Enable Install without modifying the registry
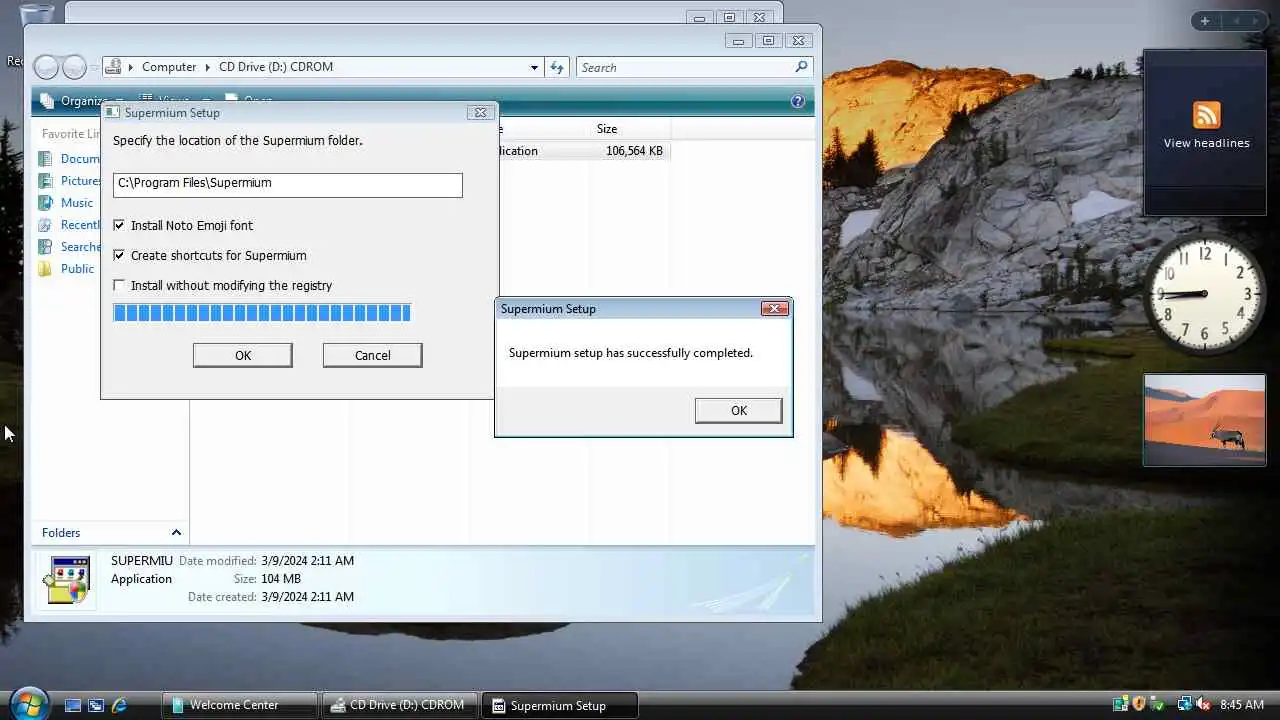 [119, 285]
